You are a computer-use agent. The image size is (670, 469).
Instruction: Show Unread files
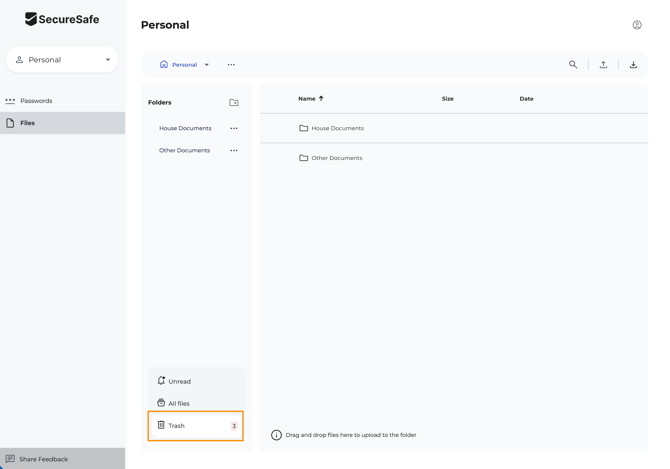[x=179, y=381]
